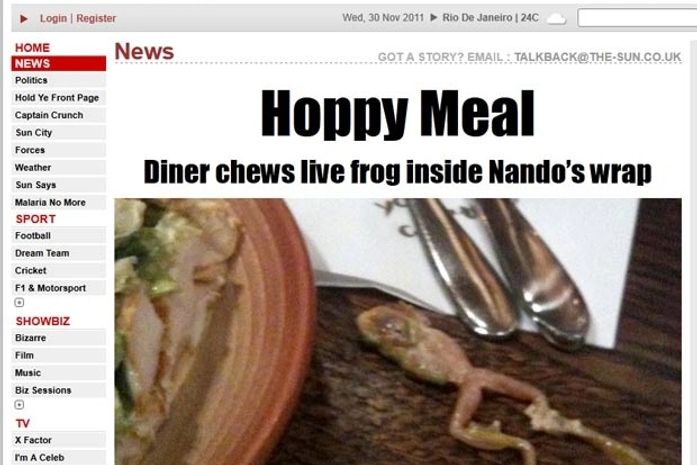This screenshot has width=697, height=465.
Task: Select the NEWS menu item
Action: click(59, 64)
